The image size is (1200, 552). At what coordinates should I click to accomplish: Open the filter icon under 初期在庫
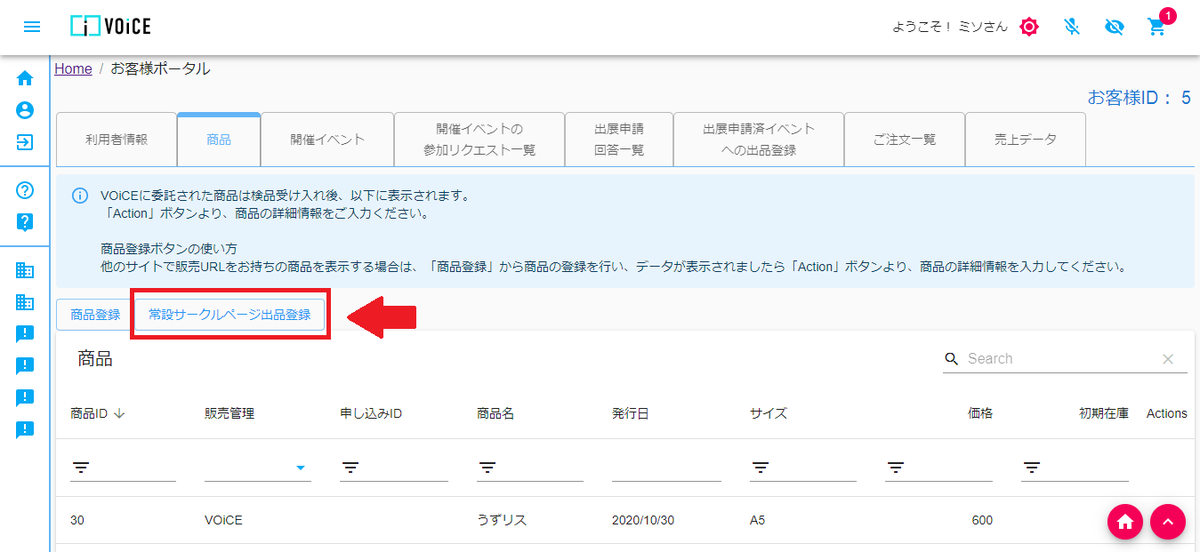[1032, 468]
